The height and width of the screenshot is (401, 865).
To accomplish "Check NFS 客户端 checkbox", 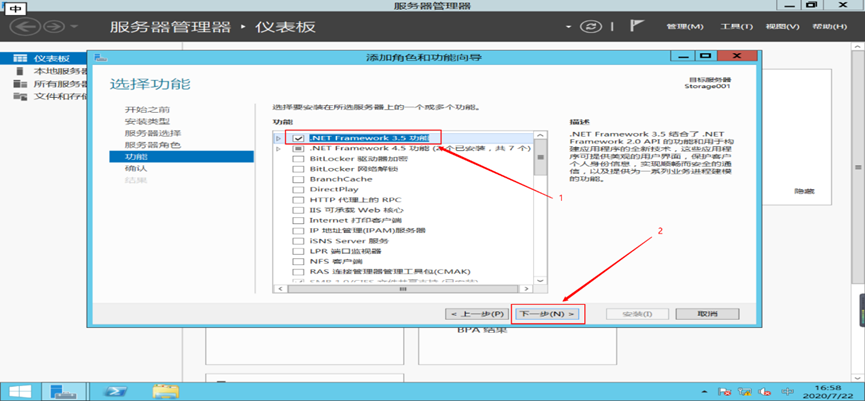I will (298, 261).
